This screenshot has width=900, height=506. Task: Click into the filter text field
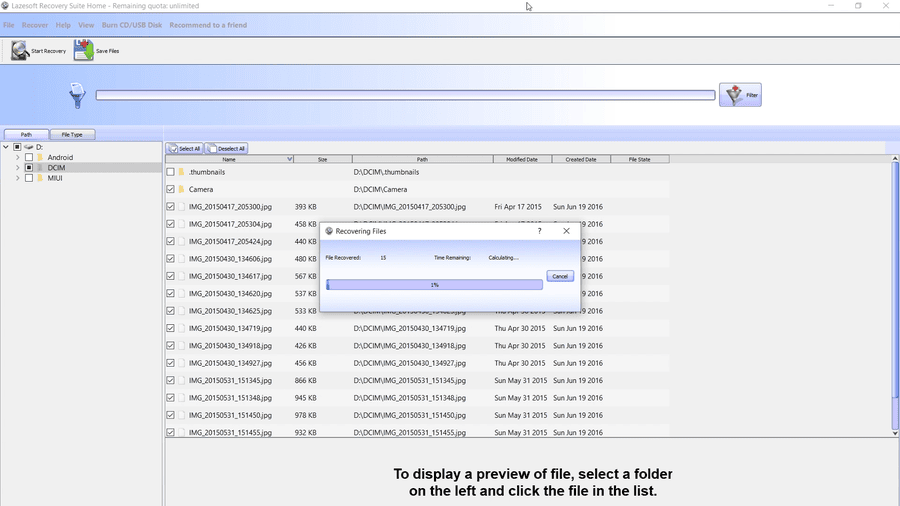(405, 95)
